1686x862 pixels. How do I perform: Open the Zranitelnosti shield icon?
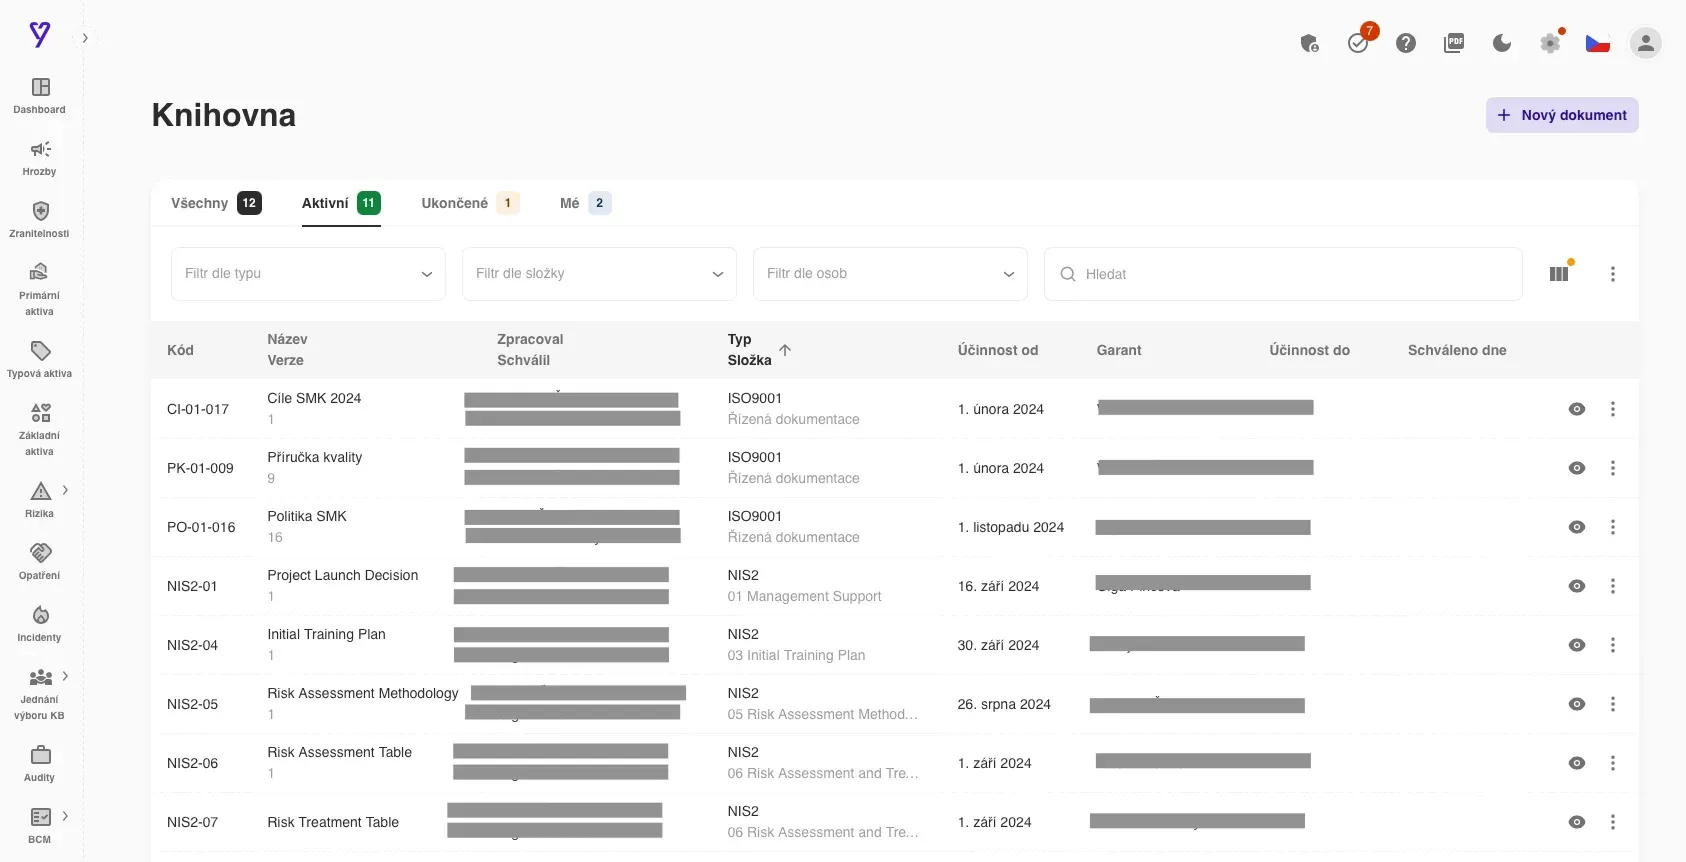coord(40,211)
